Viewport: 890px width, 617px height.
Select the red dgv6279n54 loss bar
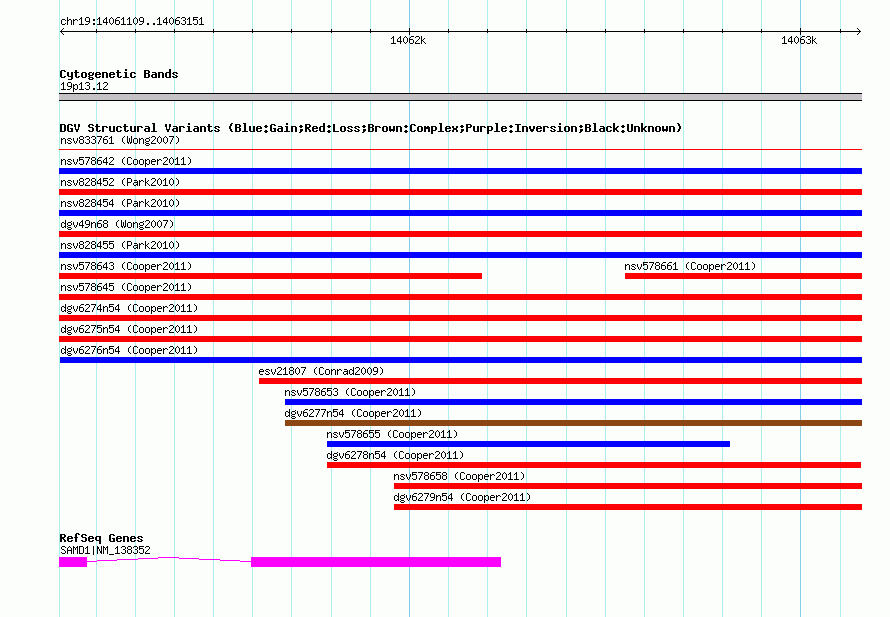pyautogui.click(x=628, y=507)
